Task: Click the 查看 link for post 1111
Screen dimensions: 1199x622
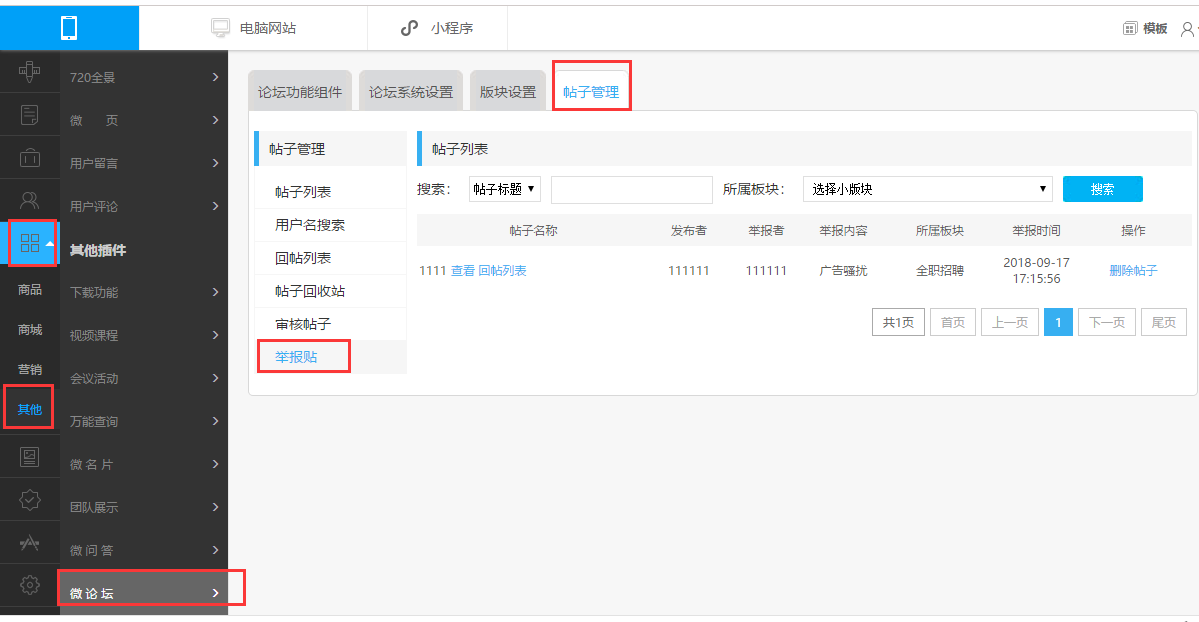Action: pos(463,271)
